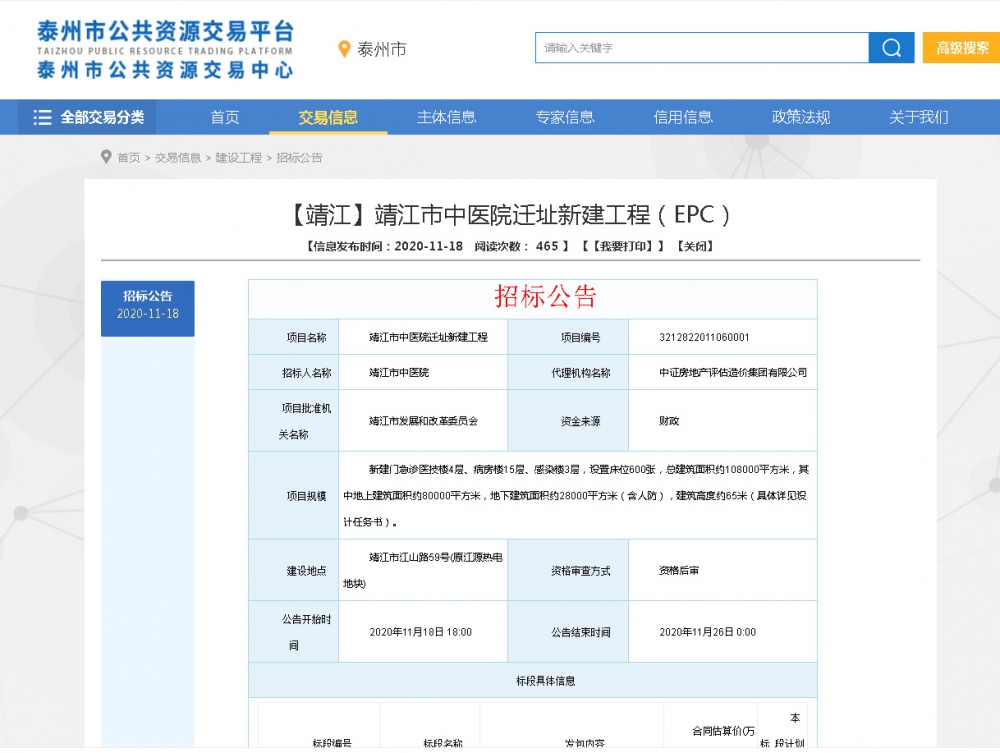Screen dimensions: 1000x753
Task: Click 招标公告 breadcrumb link
Action: 299,157
